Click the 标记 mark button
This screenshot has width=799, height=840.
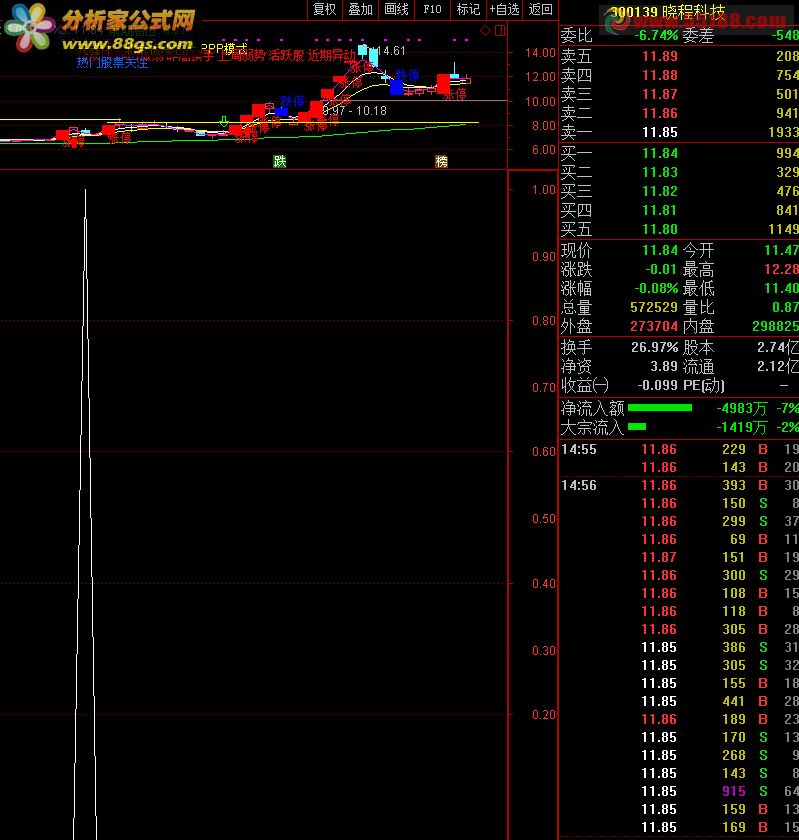(468, 9)
